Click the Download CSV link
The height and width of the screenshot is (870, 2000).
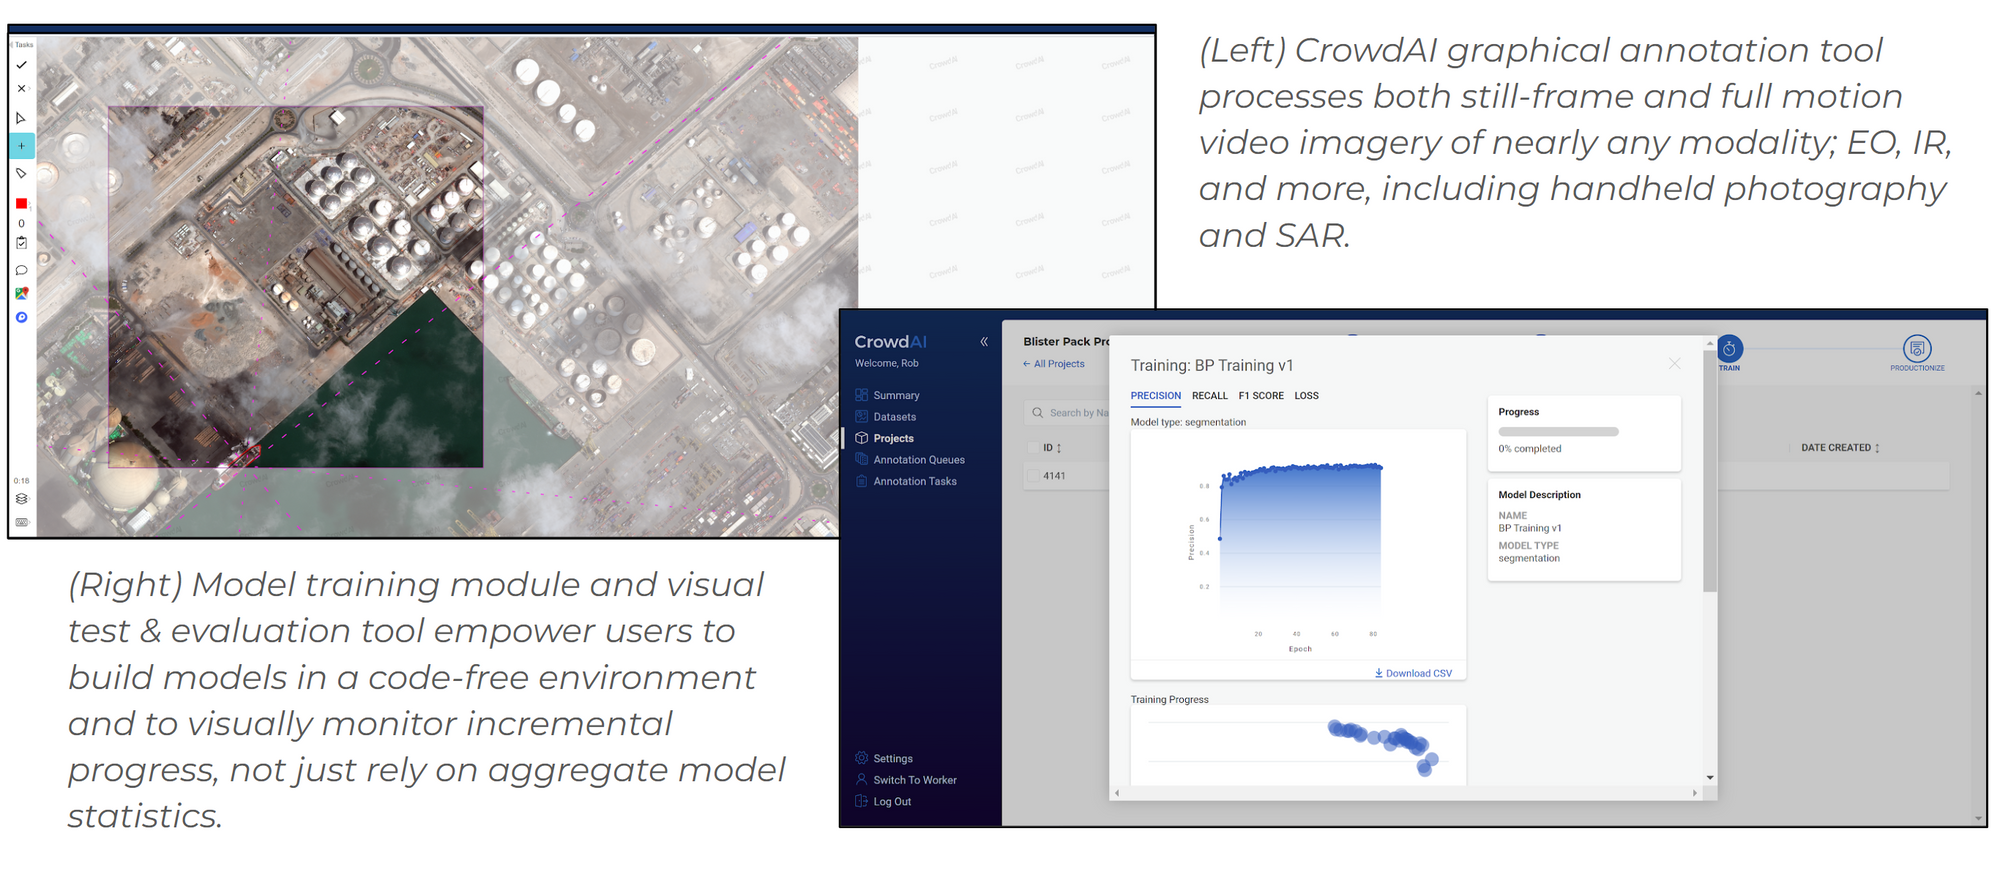[x=1413, y=674]
